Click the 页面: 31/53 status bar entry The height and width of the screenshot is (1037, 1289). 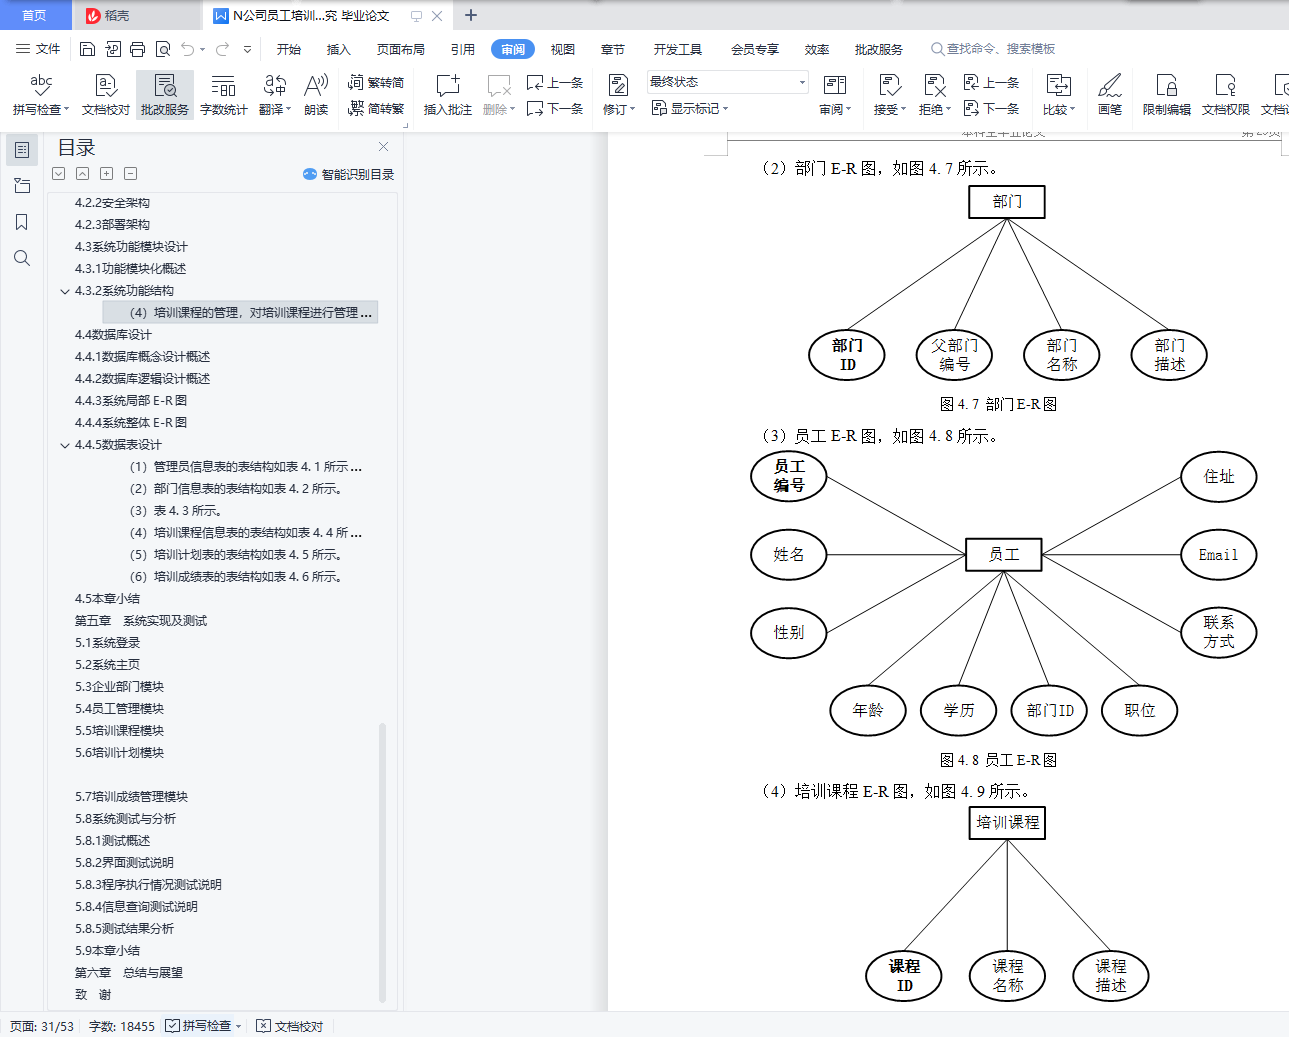click(42, 1026)
